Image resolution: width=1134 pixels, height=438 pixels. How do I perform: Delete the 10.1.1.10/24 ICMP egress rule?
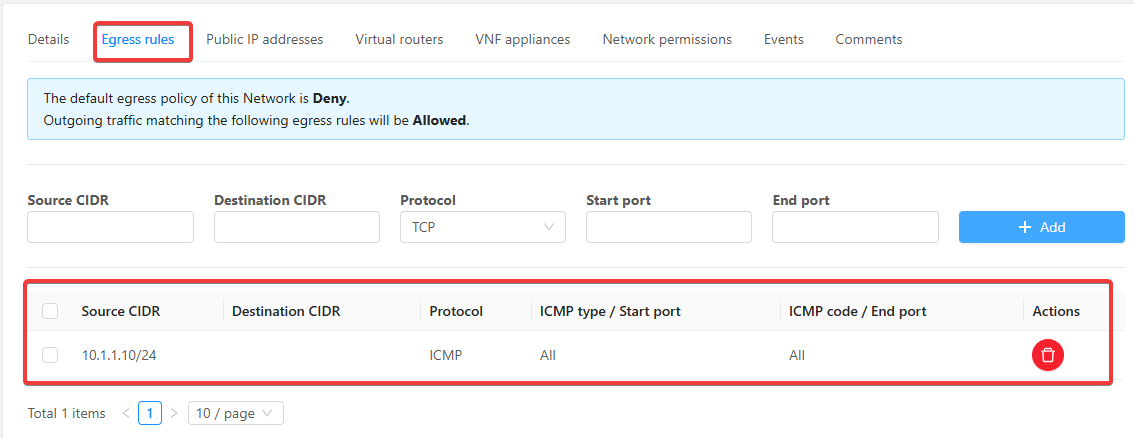(1047, 355)
